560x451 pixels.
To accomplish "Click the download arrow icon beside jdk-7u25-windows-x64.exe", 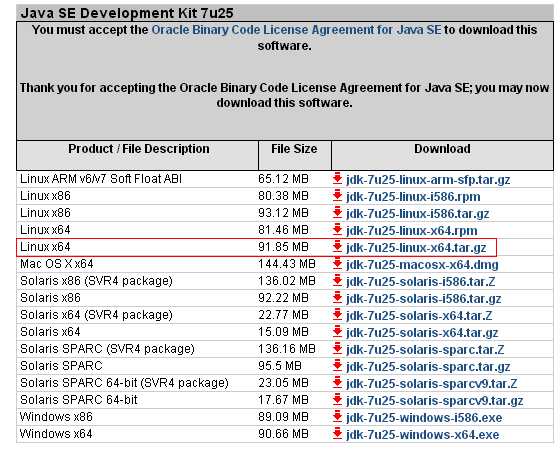I will [337, 433].
